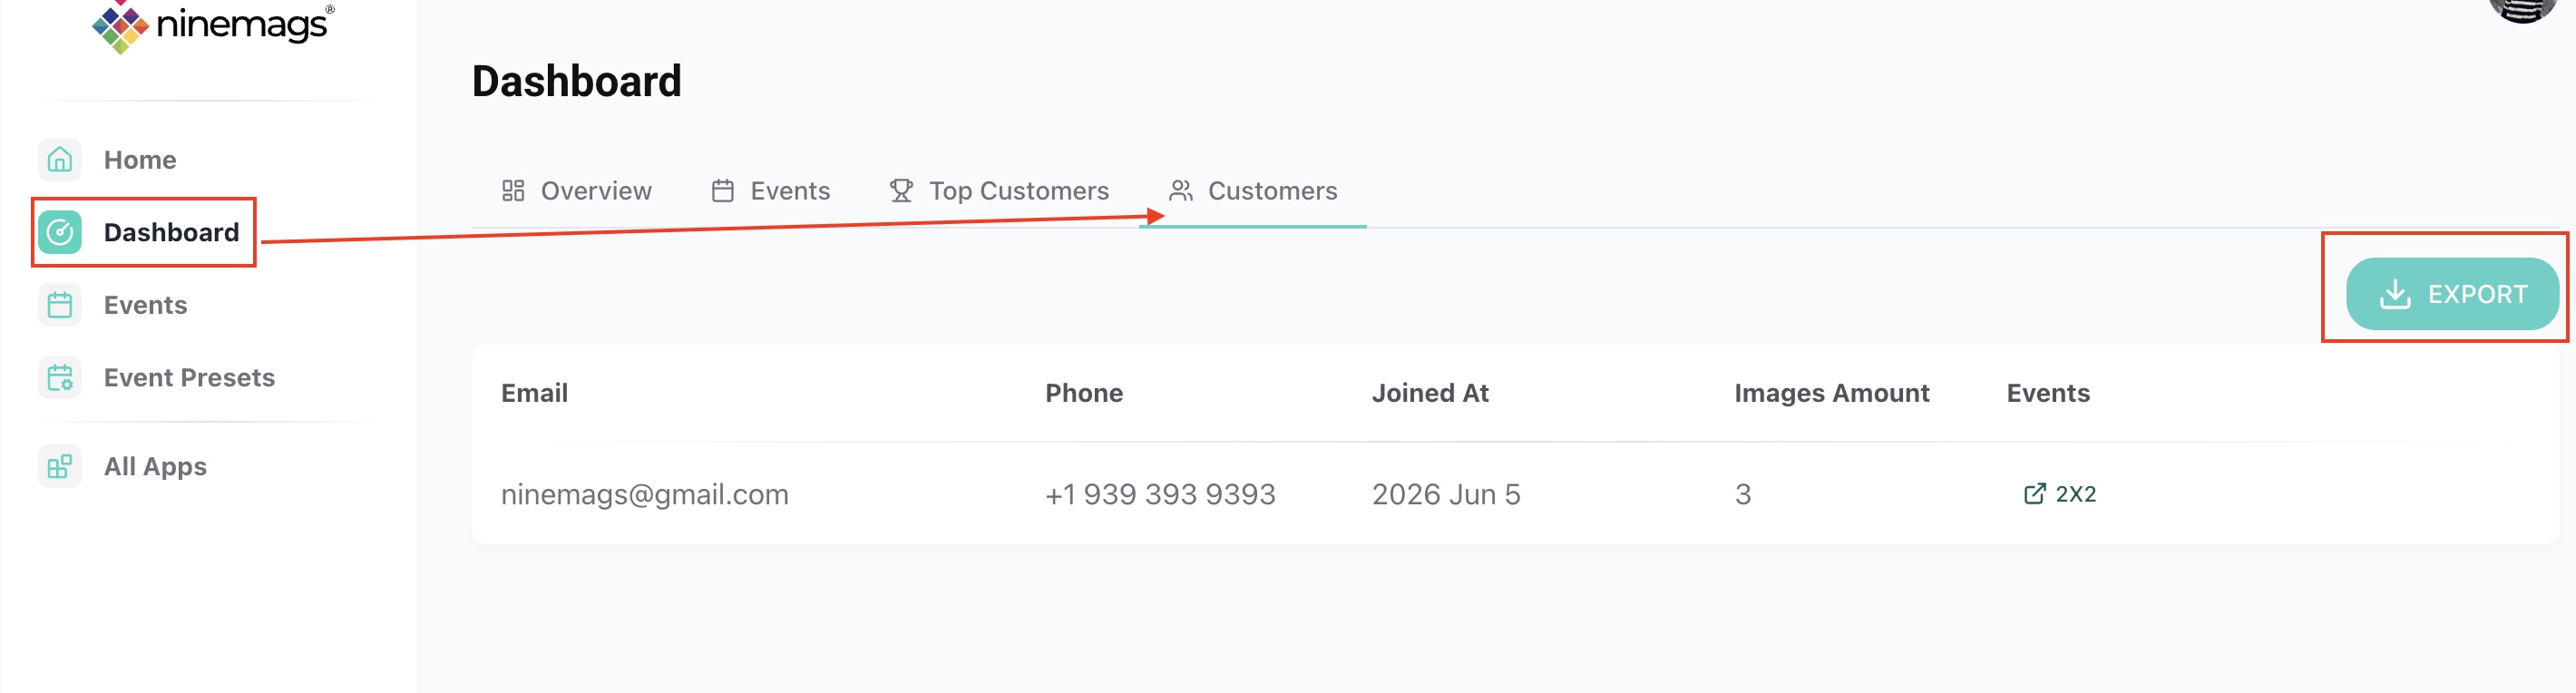Open the 2X2 event link
This screenshot has height=693, width=2576.
pos(2060,494)
